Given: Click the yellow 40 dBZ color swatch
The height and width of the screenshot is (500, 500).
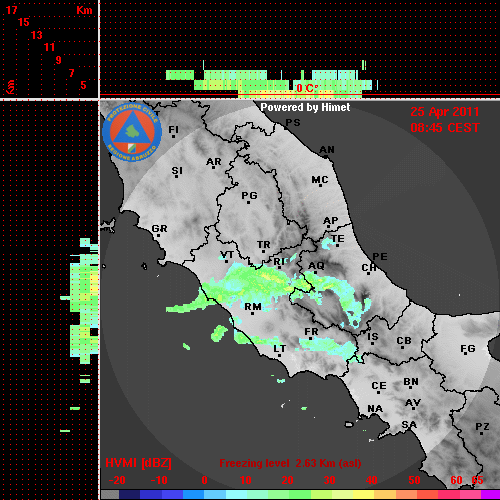Looking at the screenshot, I should click(x=363, y=495).
